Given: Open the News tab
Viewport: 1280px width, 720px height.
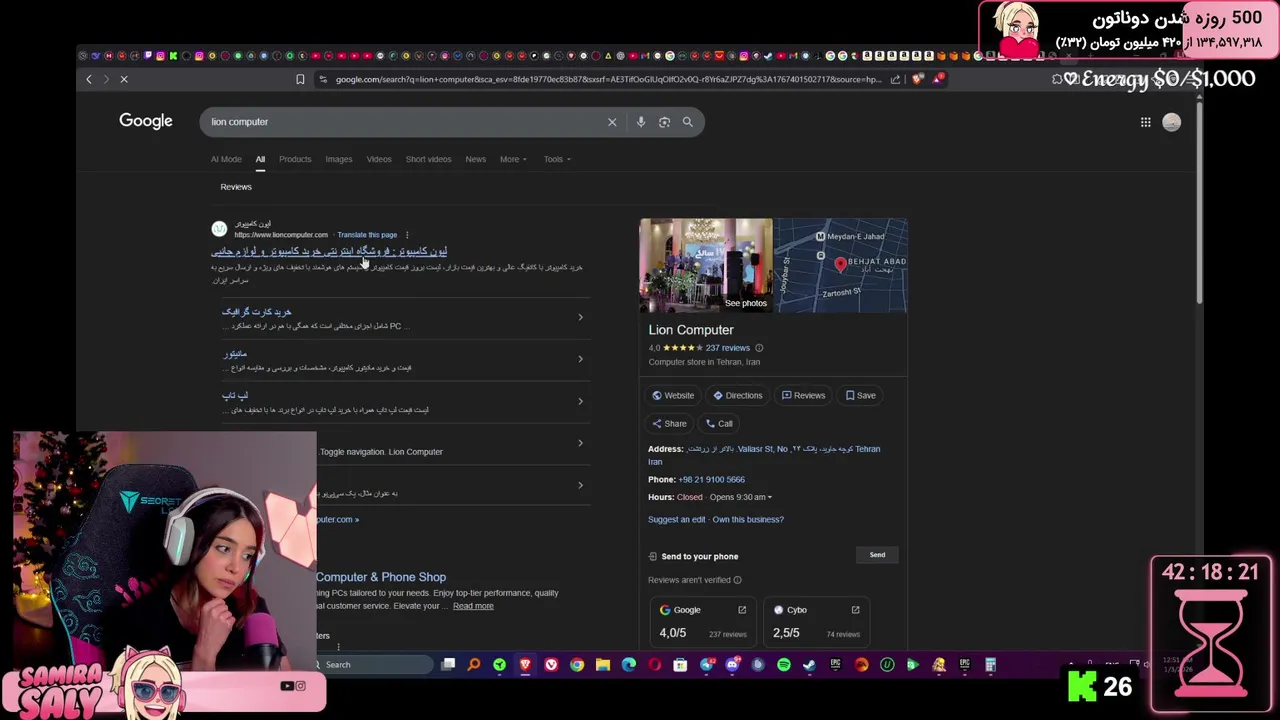Looking at the screenshot, I should coord(476,159).
